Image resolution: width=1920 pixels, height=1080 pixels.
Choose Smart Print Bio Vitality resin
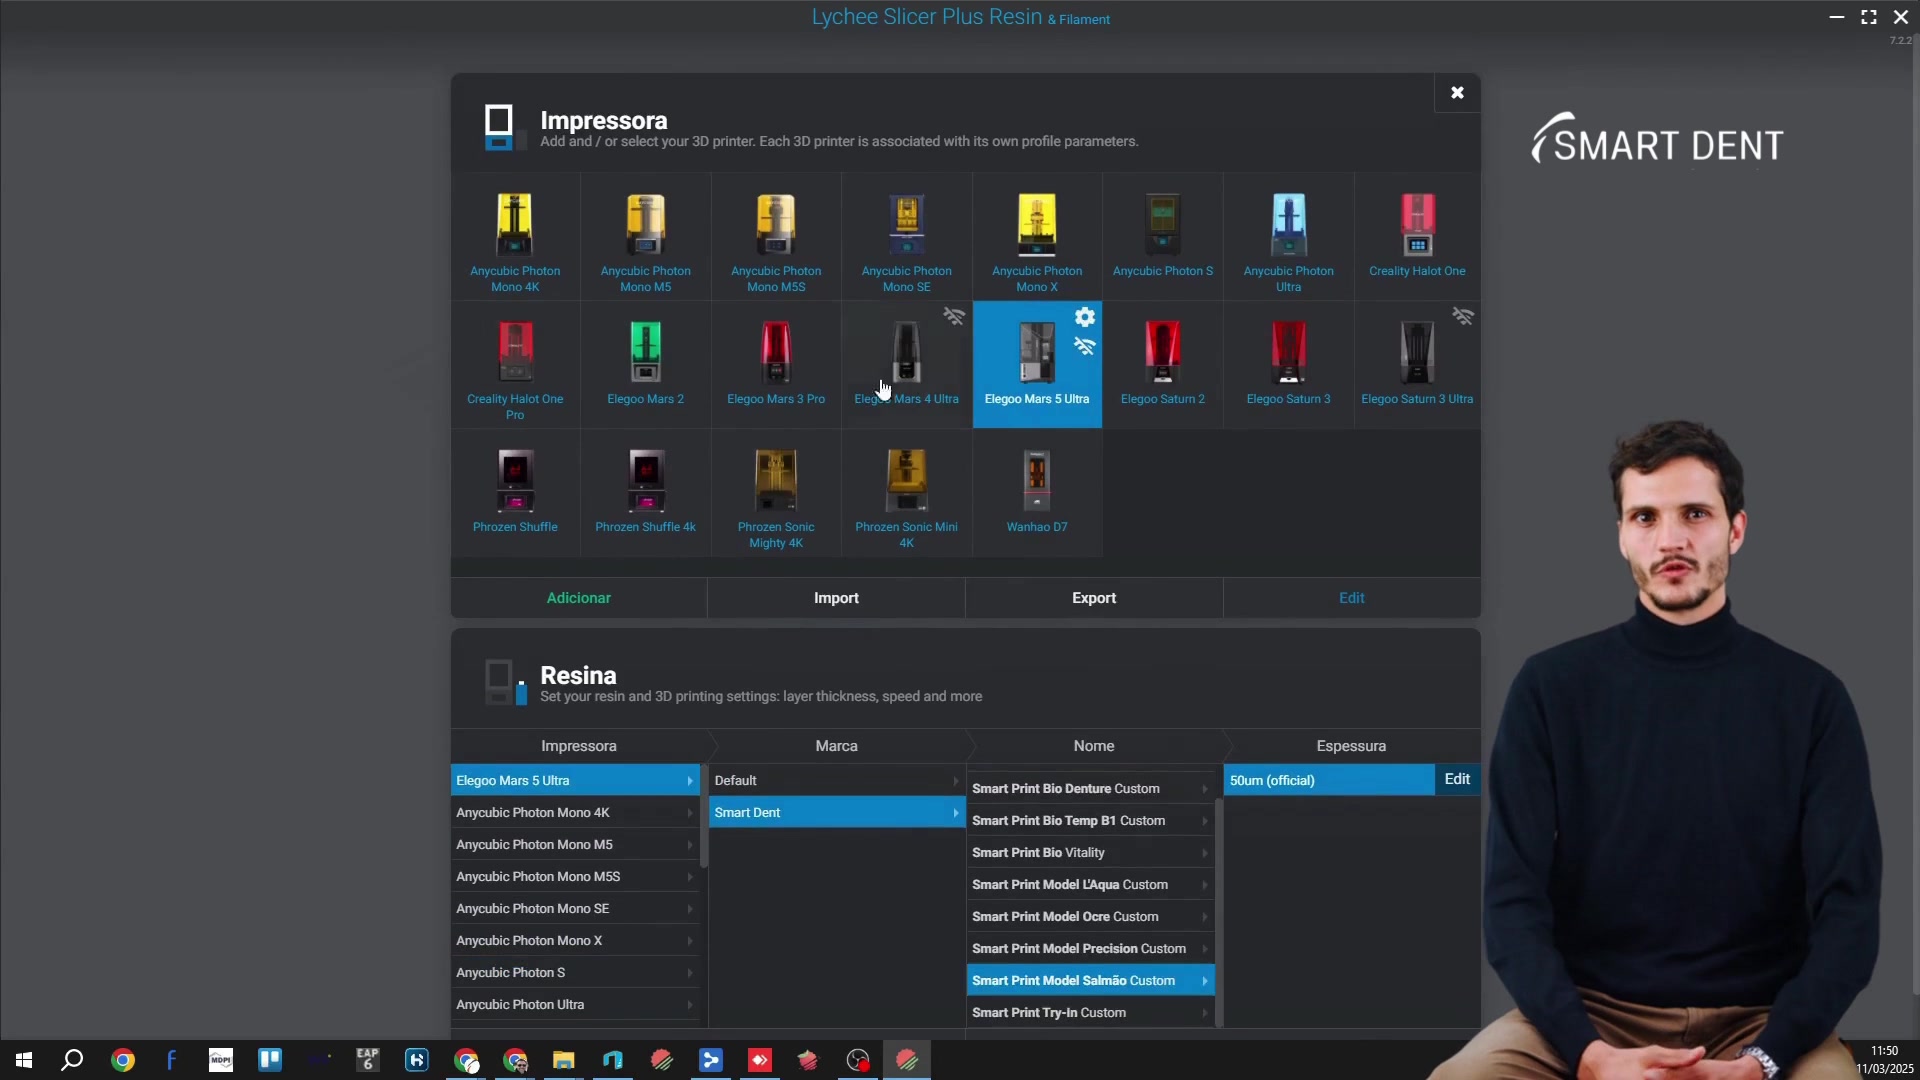1090,853
